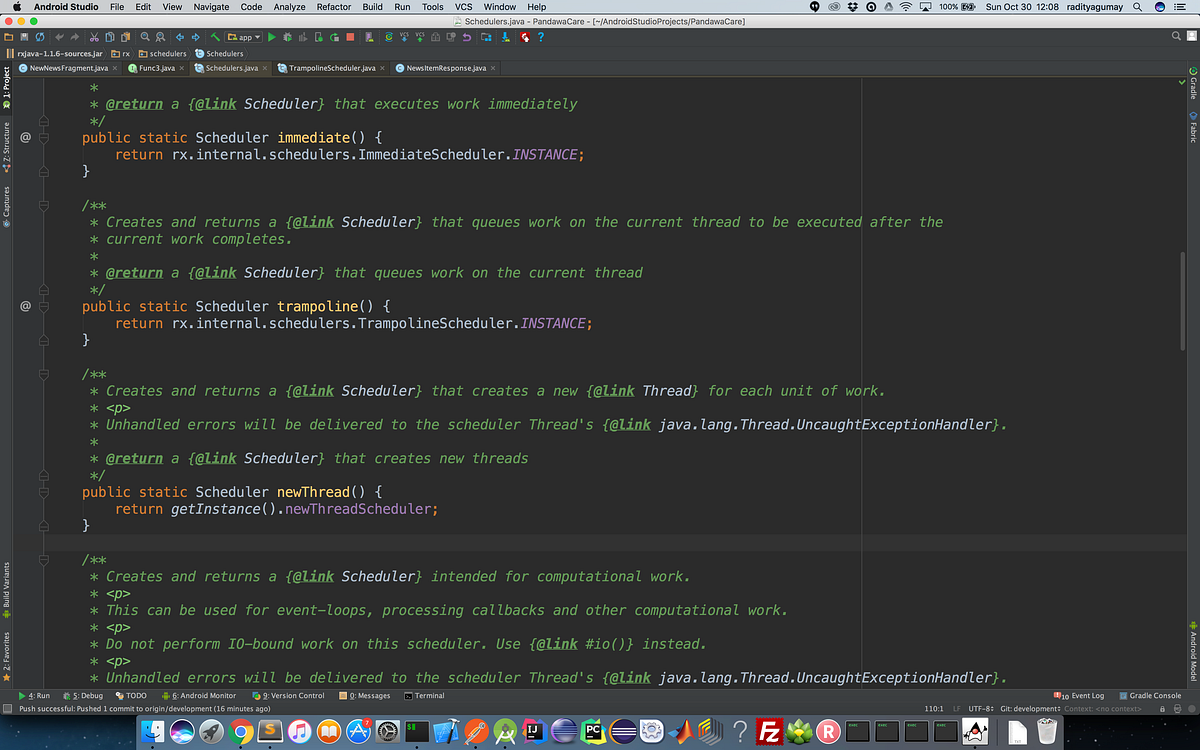Click the Save All toolbar icon

point(24,37)
